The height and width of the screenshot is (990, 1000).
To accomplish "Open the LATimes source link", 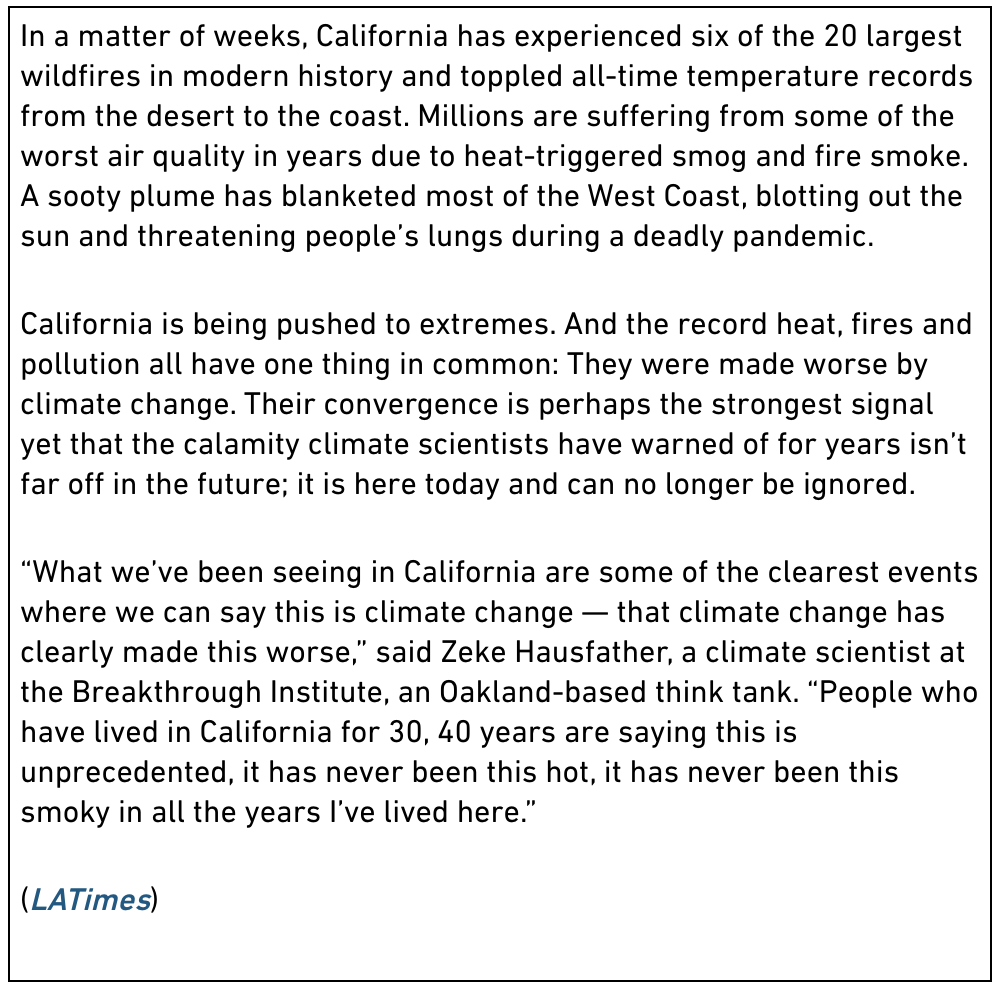I will (91, 899).
